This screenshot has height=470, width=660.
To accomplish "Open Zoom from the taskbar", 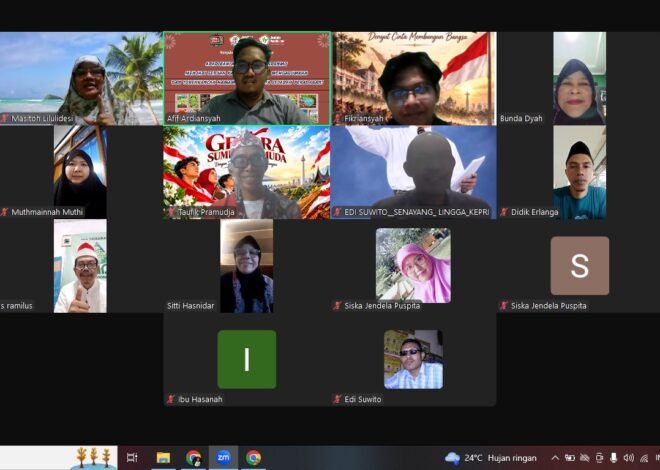I will coord(223,457).
